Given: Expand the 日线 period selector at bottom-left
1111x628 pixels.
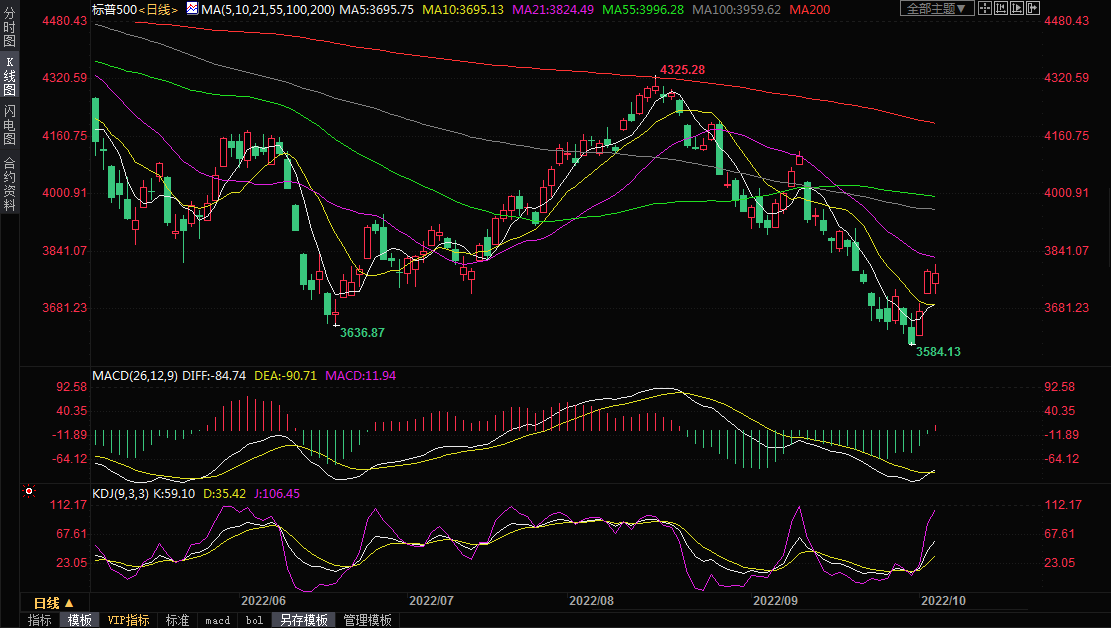Looking at the screenshot, I should [54, 603].
